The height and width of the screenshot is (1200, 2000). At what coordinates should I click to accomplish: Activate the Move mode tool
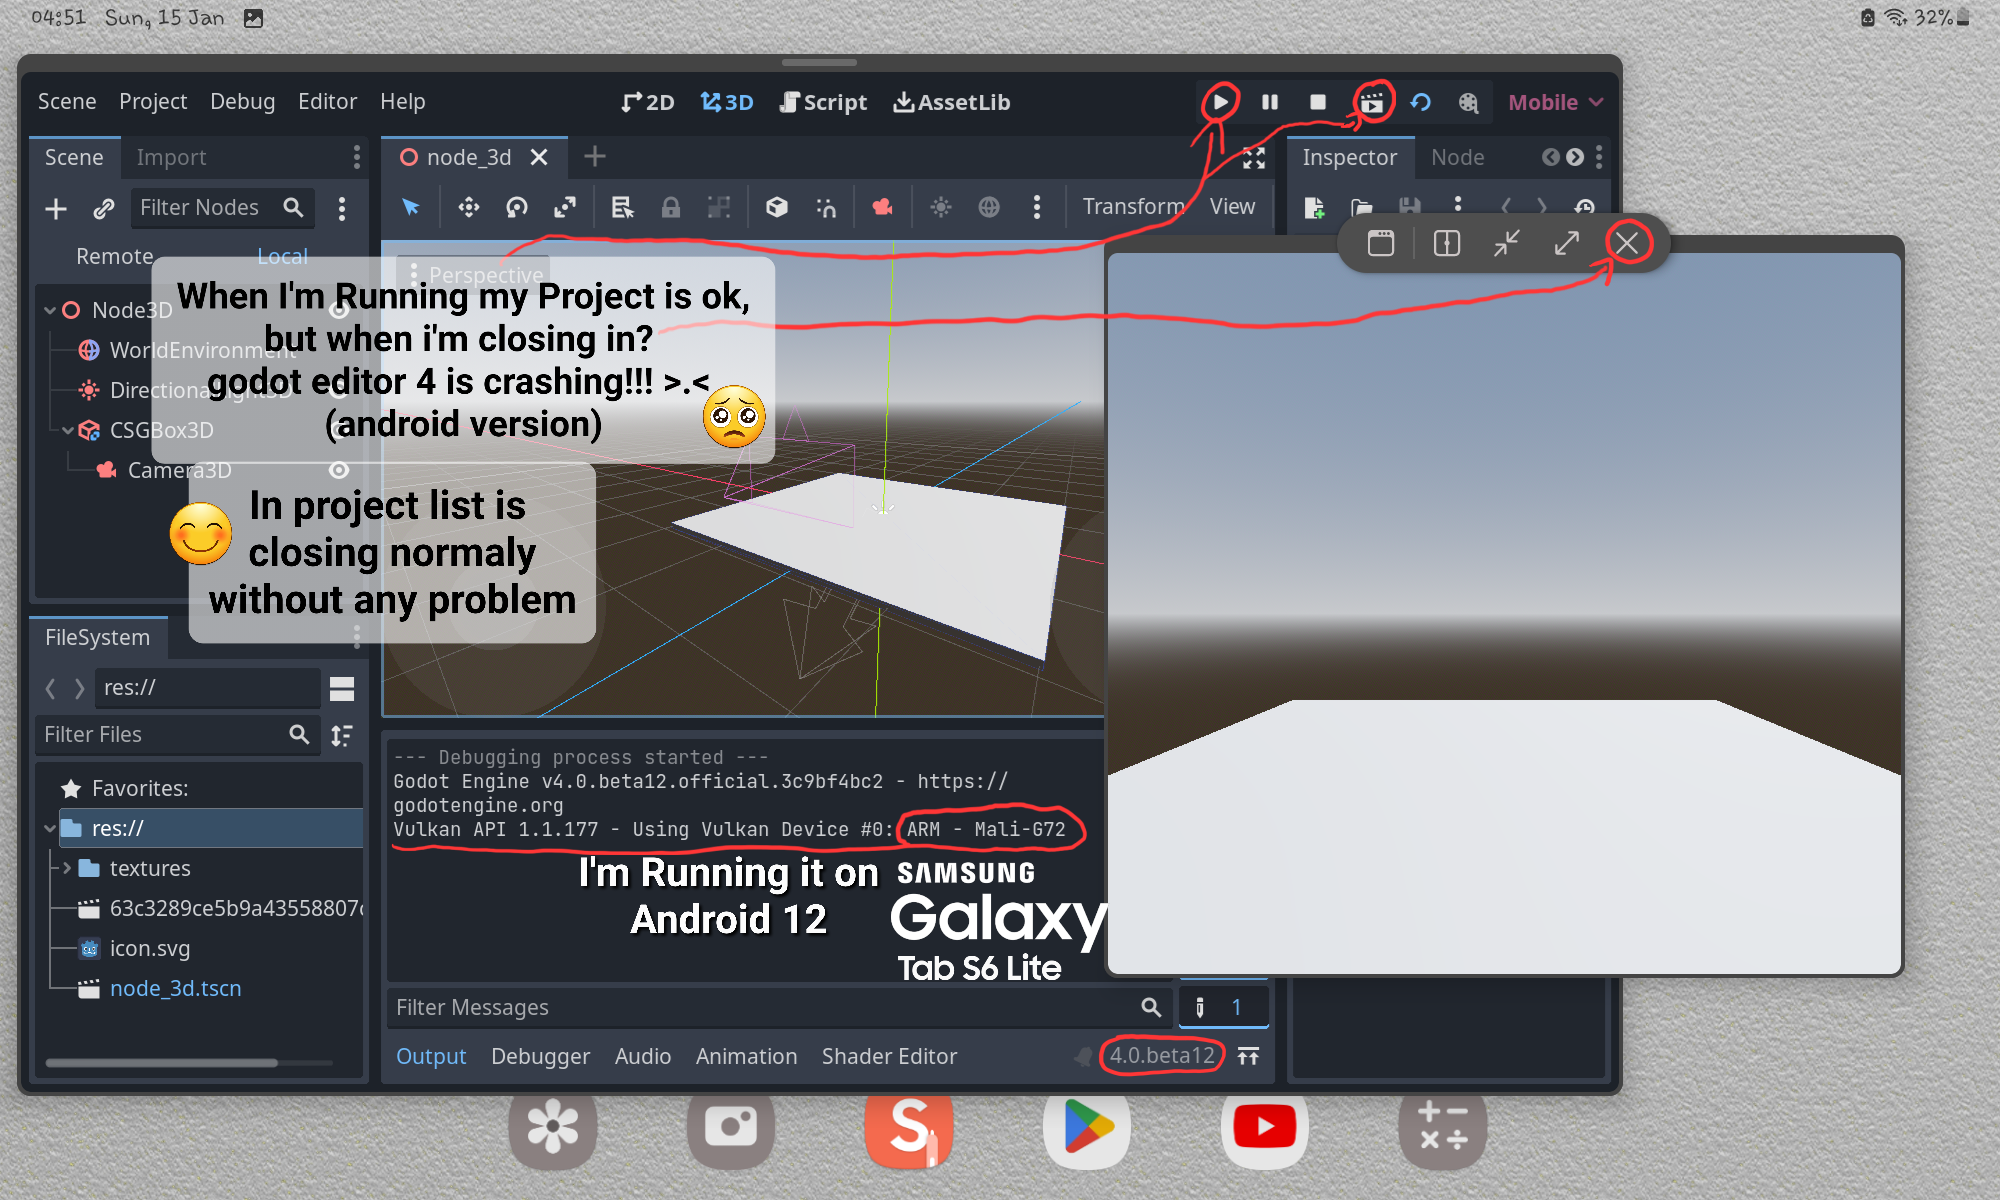(x=468, y=207)
